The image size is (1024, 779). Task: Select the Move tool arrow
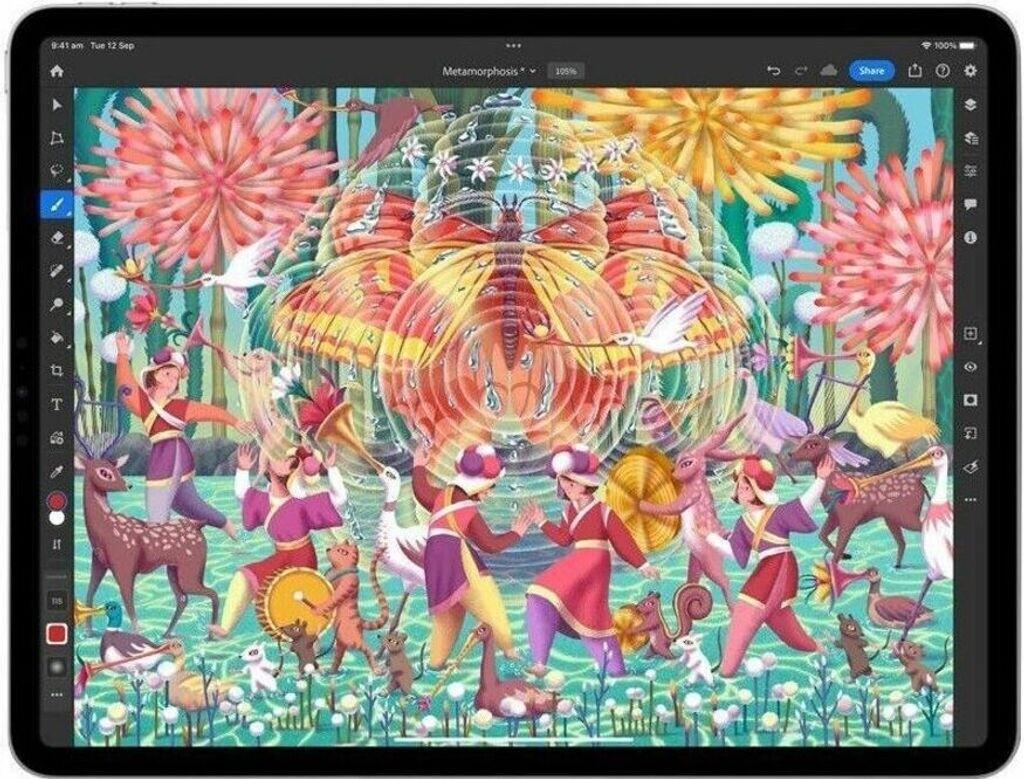click(x=57, y=105)
